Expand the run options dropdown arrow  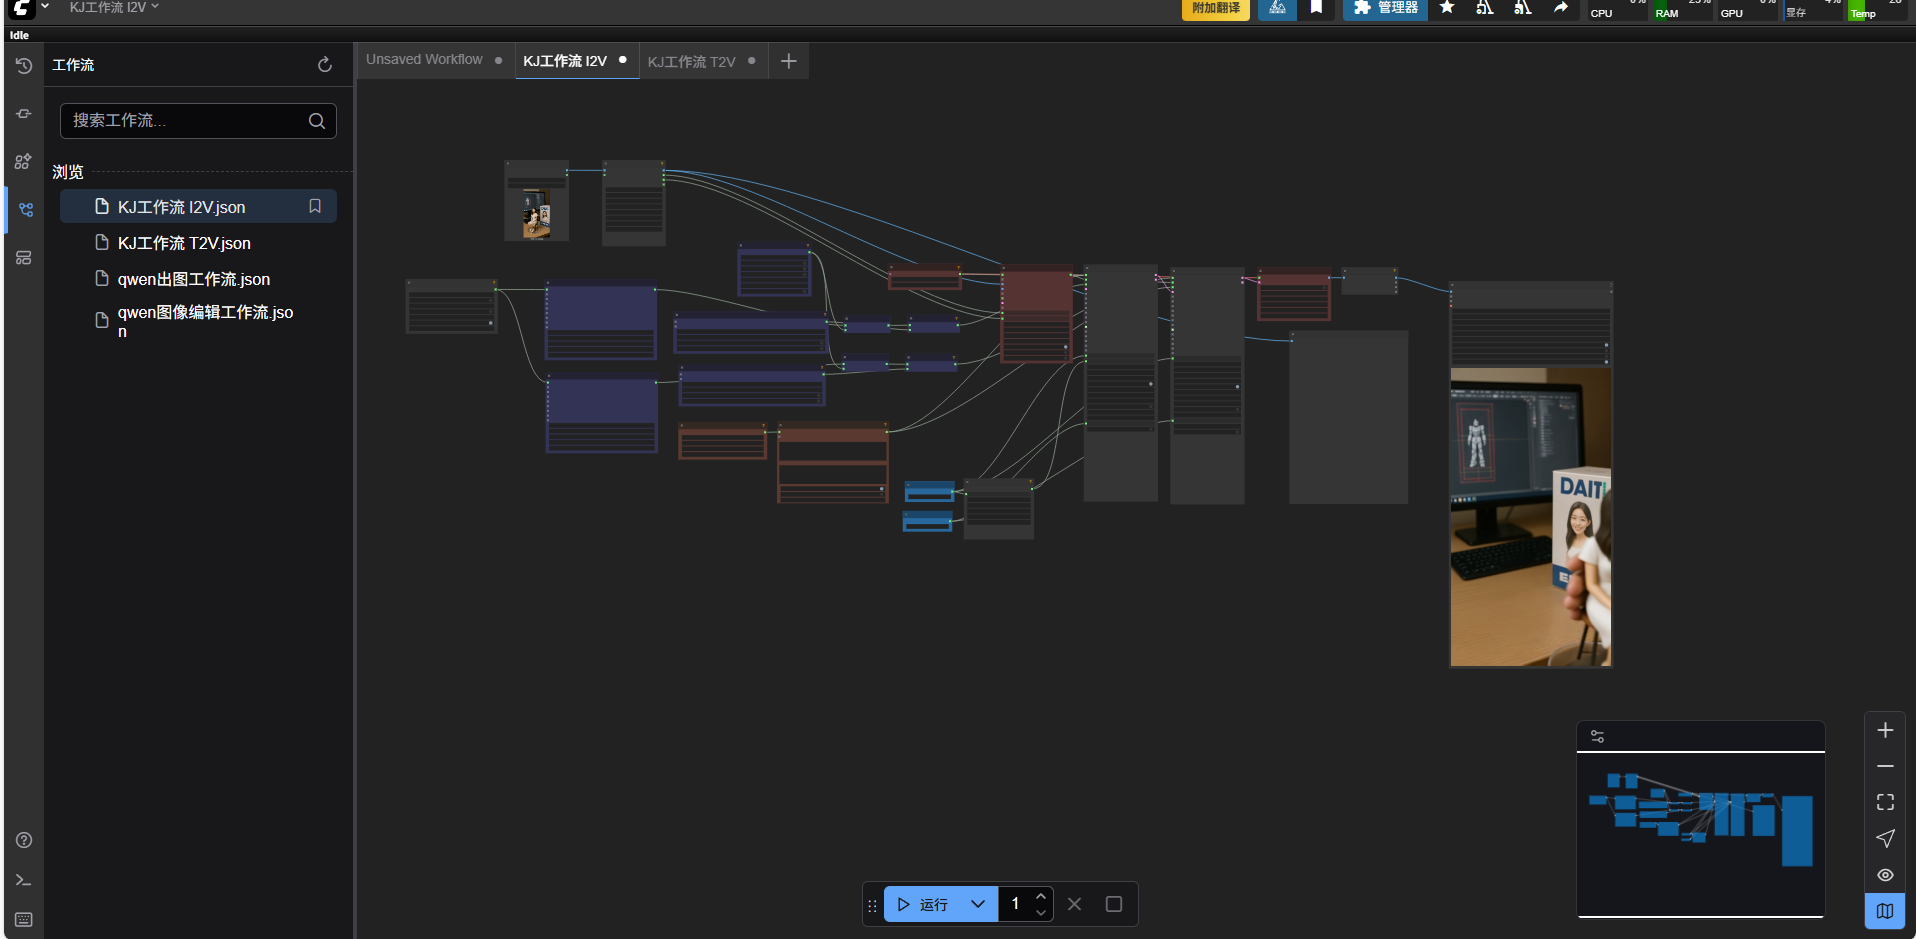pos(978,904)
